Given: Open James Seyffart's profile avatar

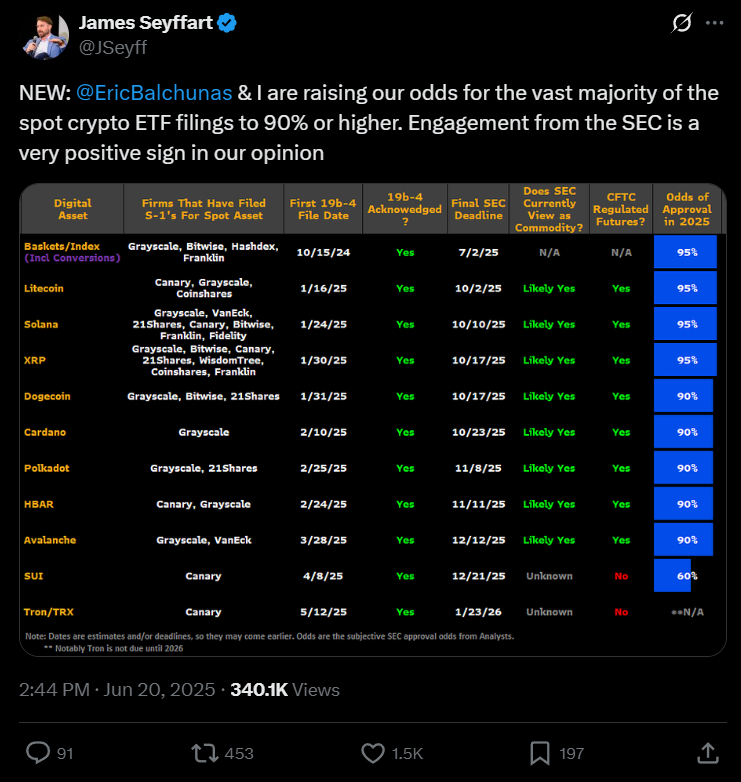Looking at the screenshot, I should coord(42,35).
